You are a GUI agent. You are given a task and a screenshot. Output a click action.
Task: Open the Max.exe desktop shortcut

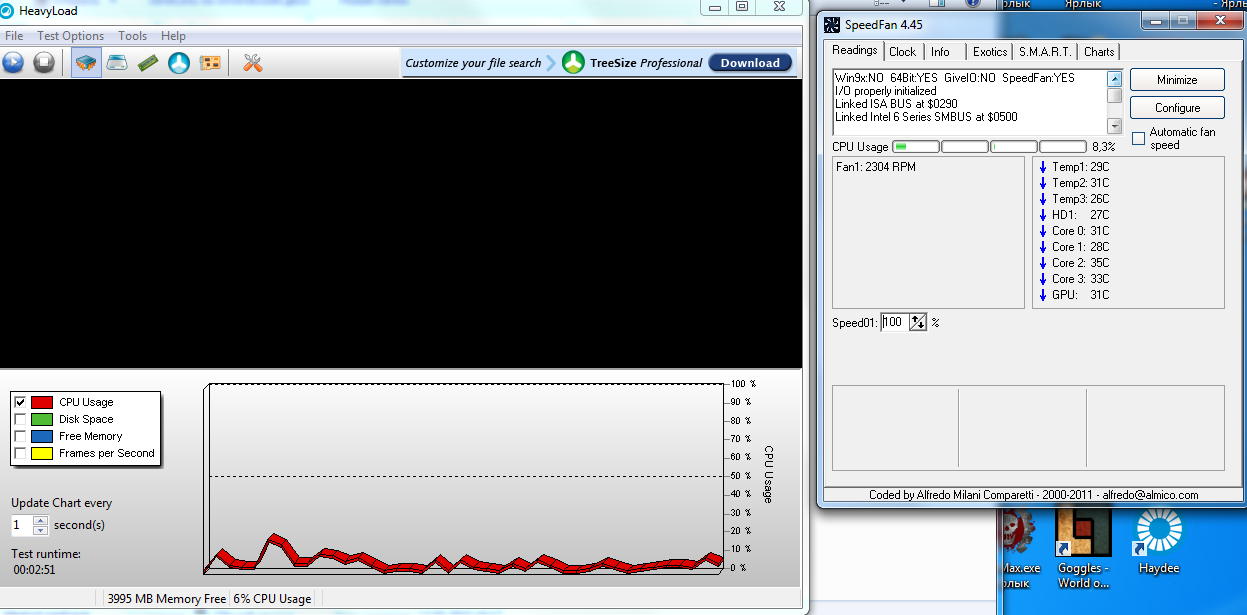point(1021,547)
